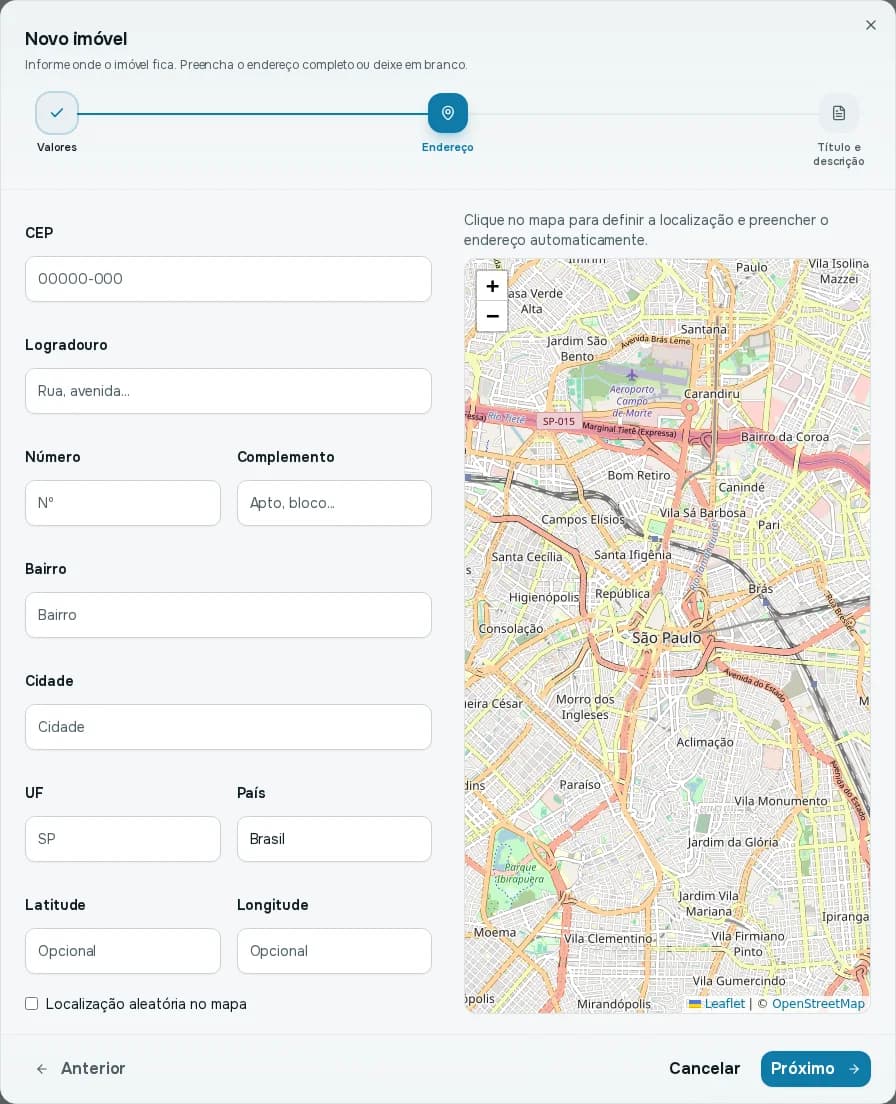Click Aeroporto Campo de Marte on map
Screen dimensions: 896x1104
(632, 401)
